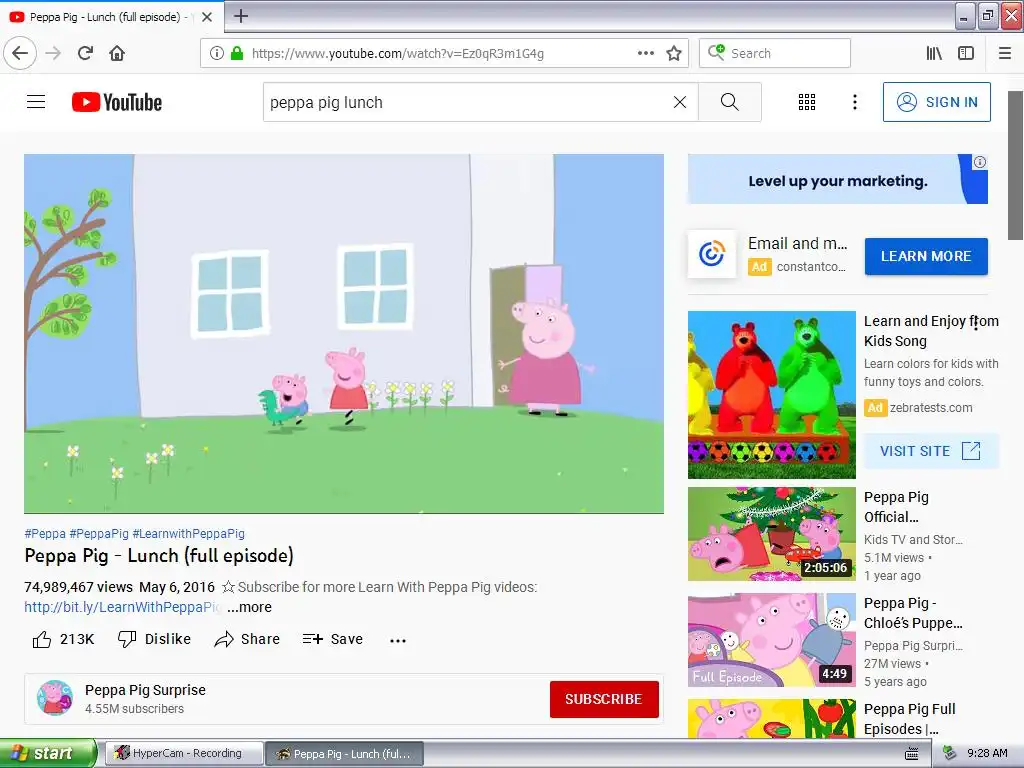Open the Firefox library icon
This screenshot has width=1024, height=768.
pyautogui.click(x=934, y=53)
